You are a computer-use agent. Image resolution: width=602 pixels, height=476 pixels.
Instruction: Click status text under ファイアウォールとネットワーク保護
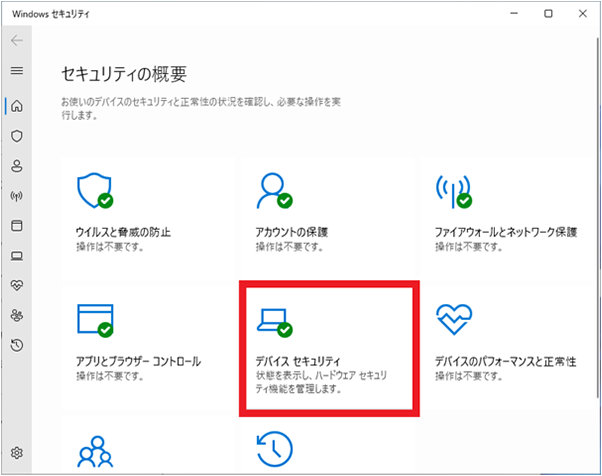469,246
